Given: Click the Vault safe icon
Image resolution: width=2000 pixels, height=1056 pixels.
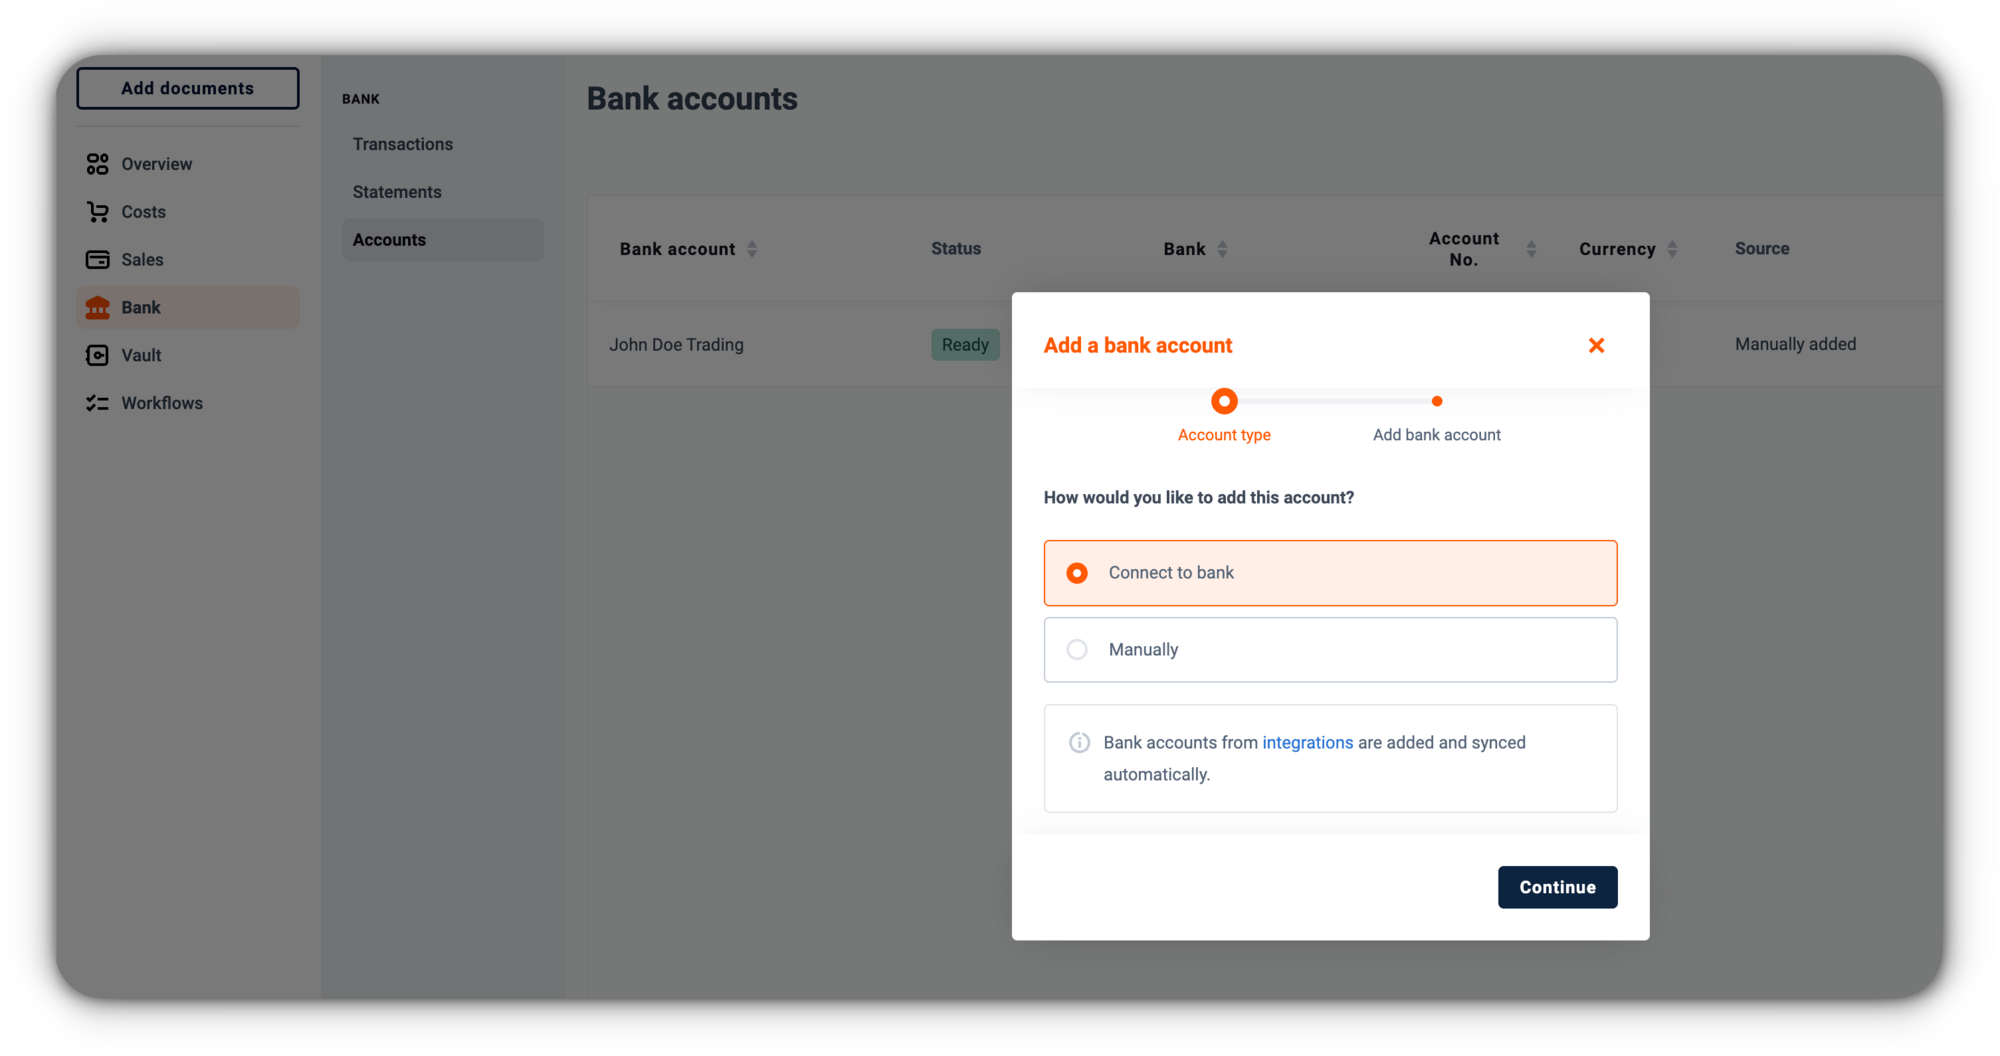Looking at the screenshot, I should pyautogui.click(x=97, y=355).
